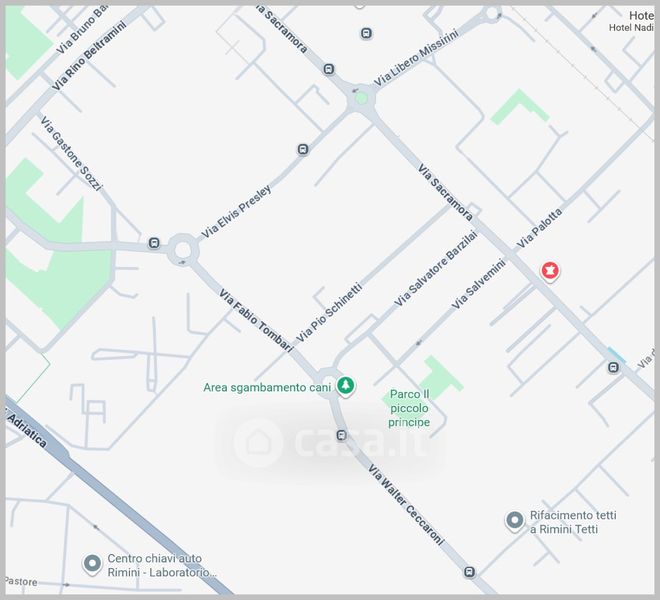The image size is (660, 600).
Task: Click bus stop icon below the red marker
Action: tap(613, 368)
